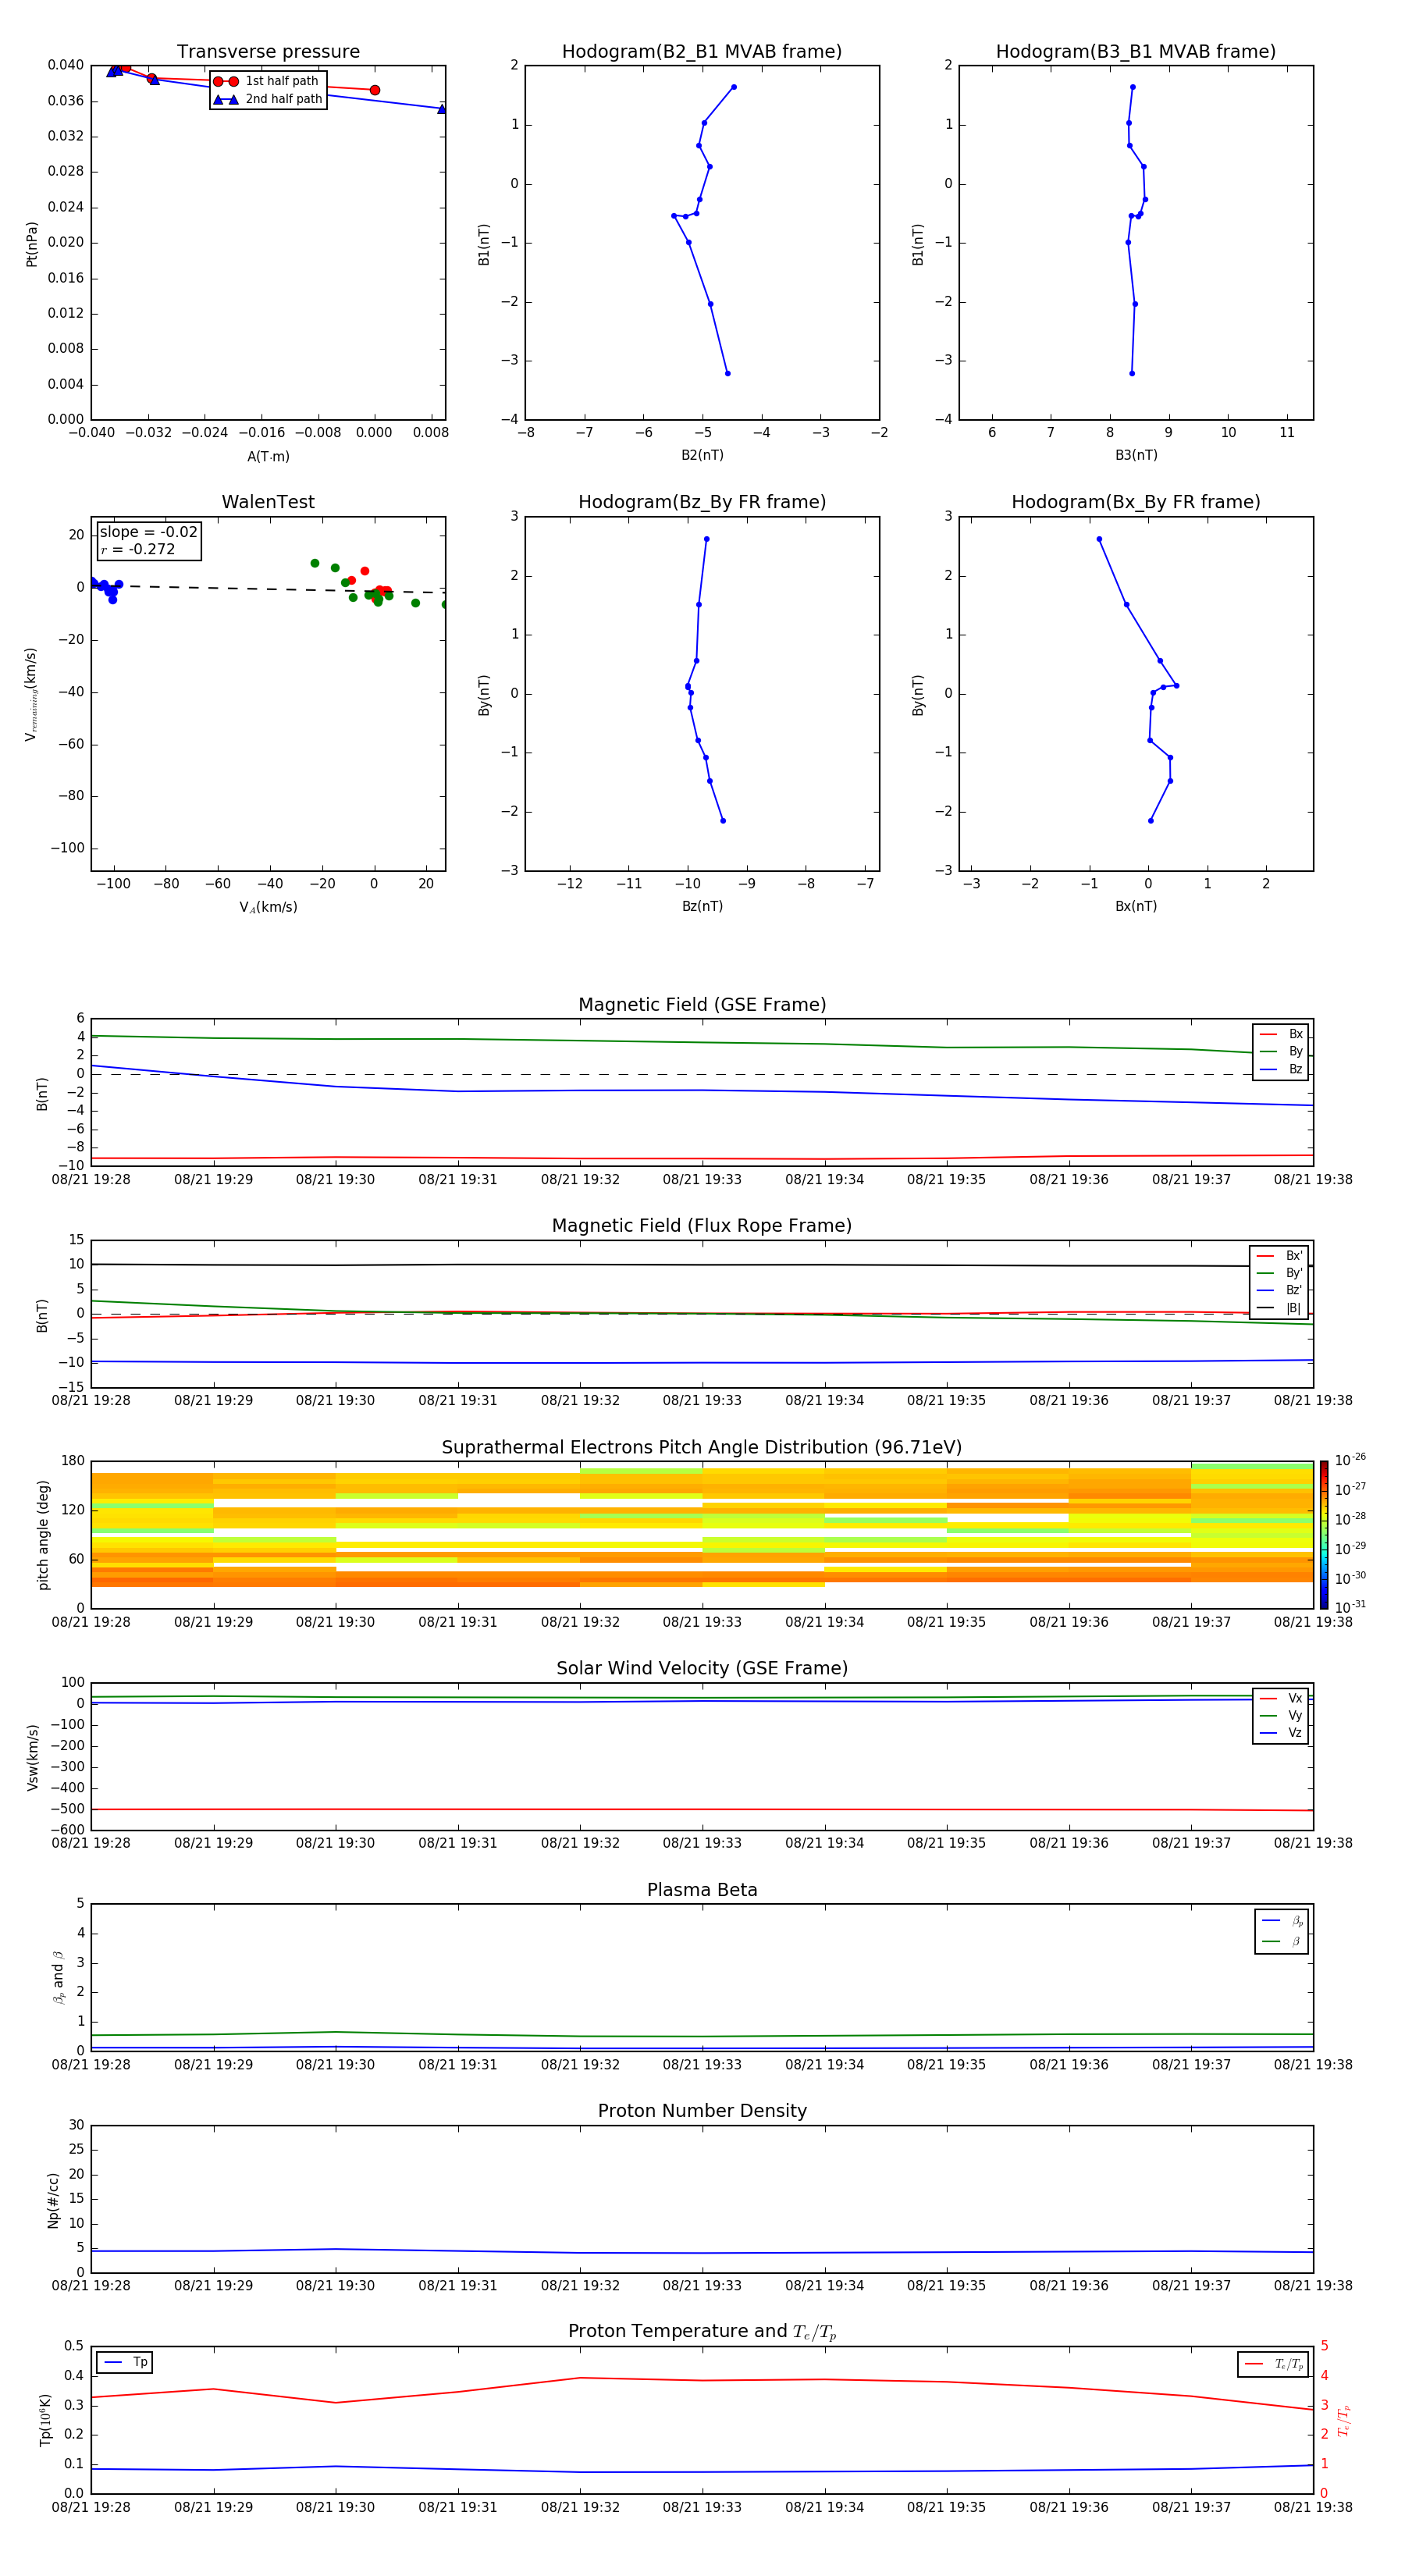Click the "pitch angle (deg)" y-axis label

(43, 1535)
